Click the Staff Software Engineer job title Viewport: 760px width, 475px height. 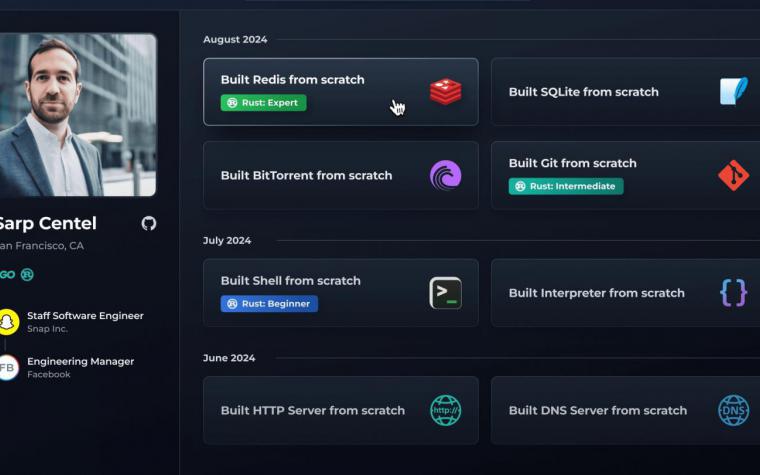coord(85,316)
